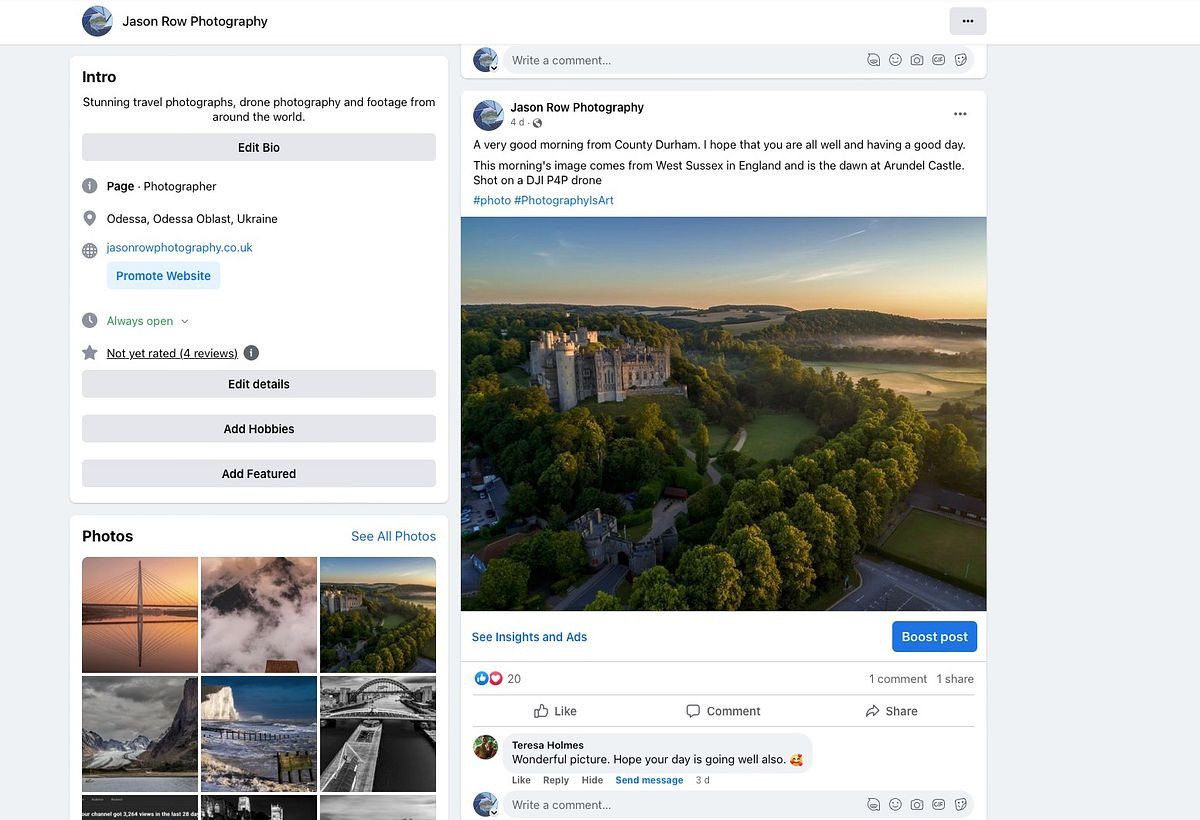Click the Like thumbs-up button on the post
The image size is (1200, 820).
click(x=555, y=711)
